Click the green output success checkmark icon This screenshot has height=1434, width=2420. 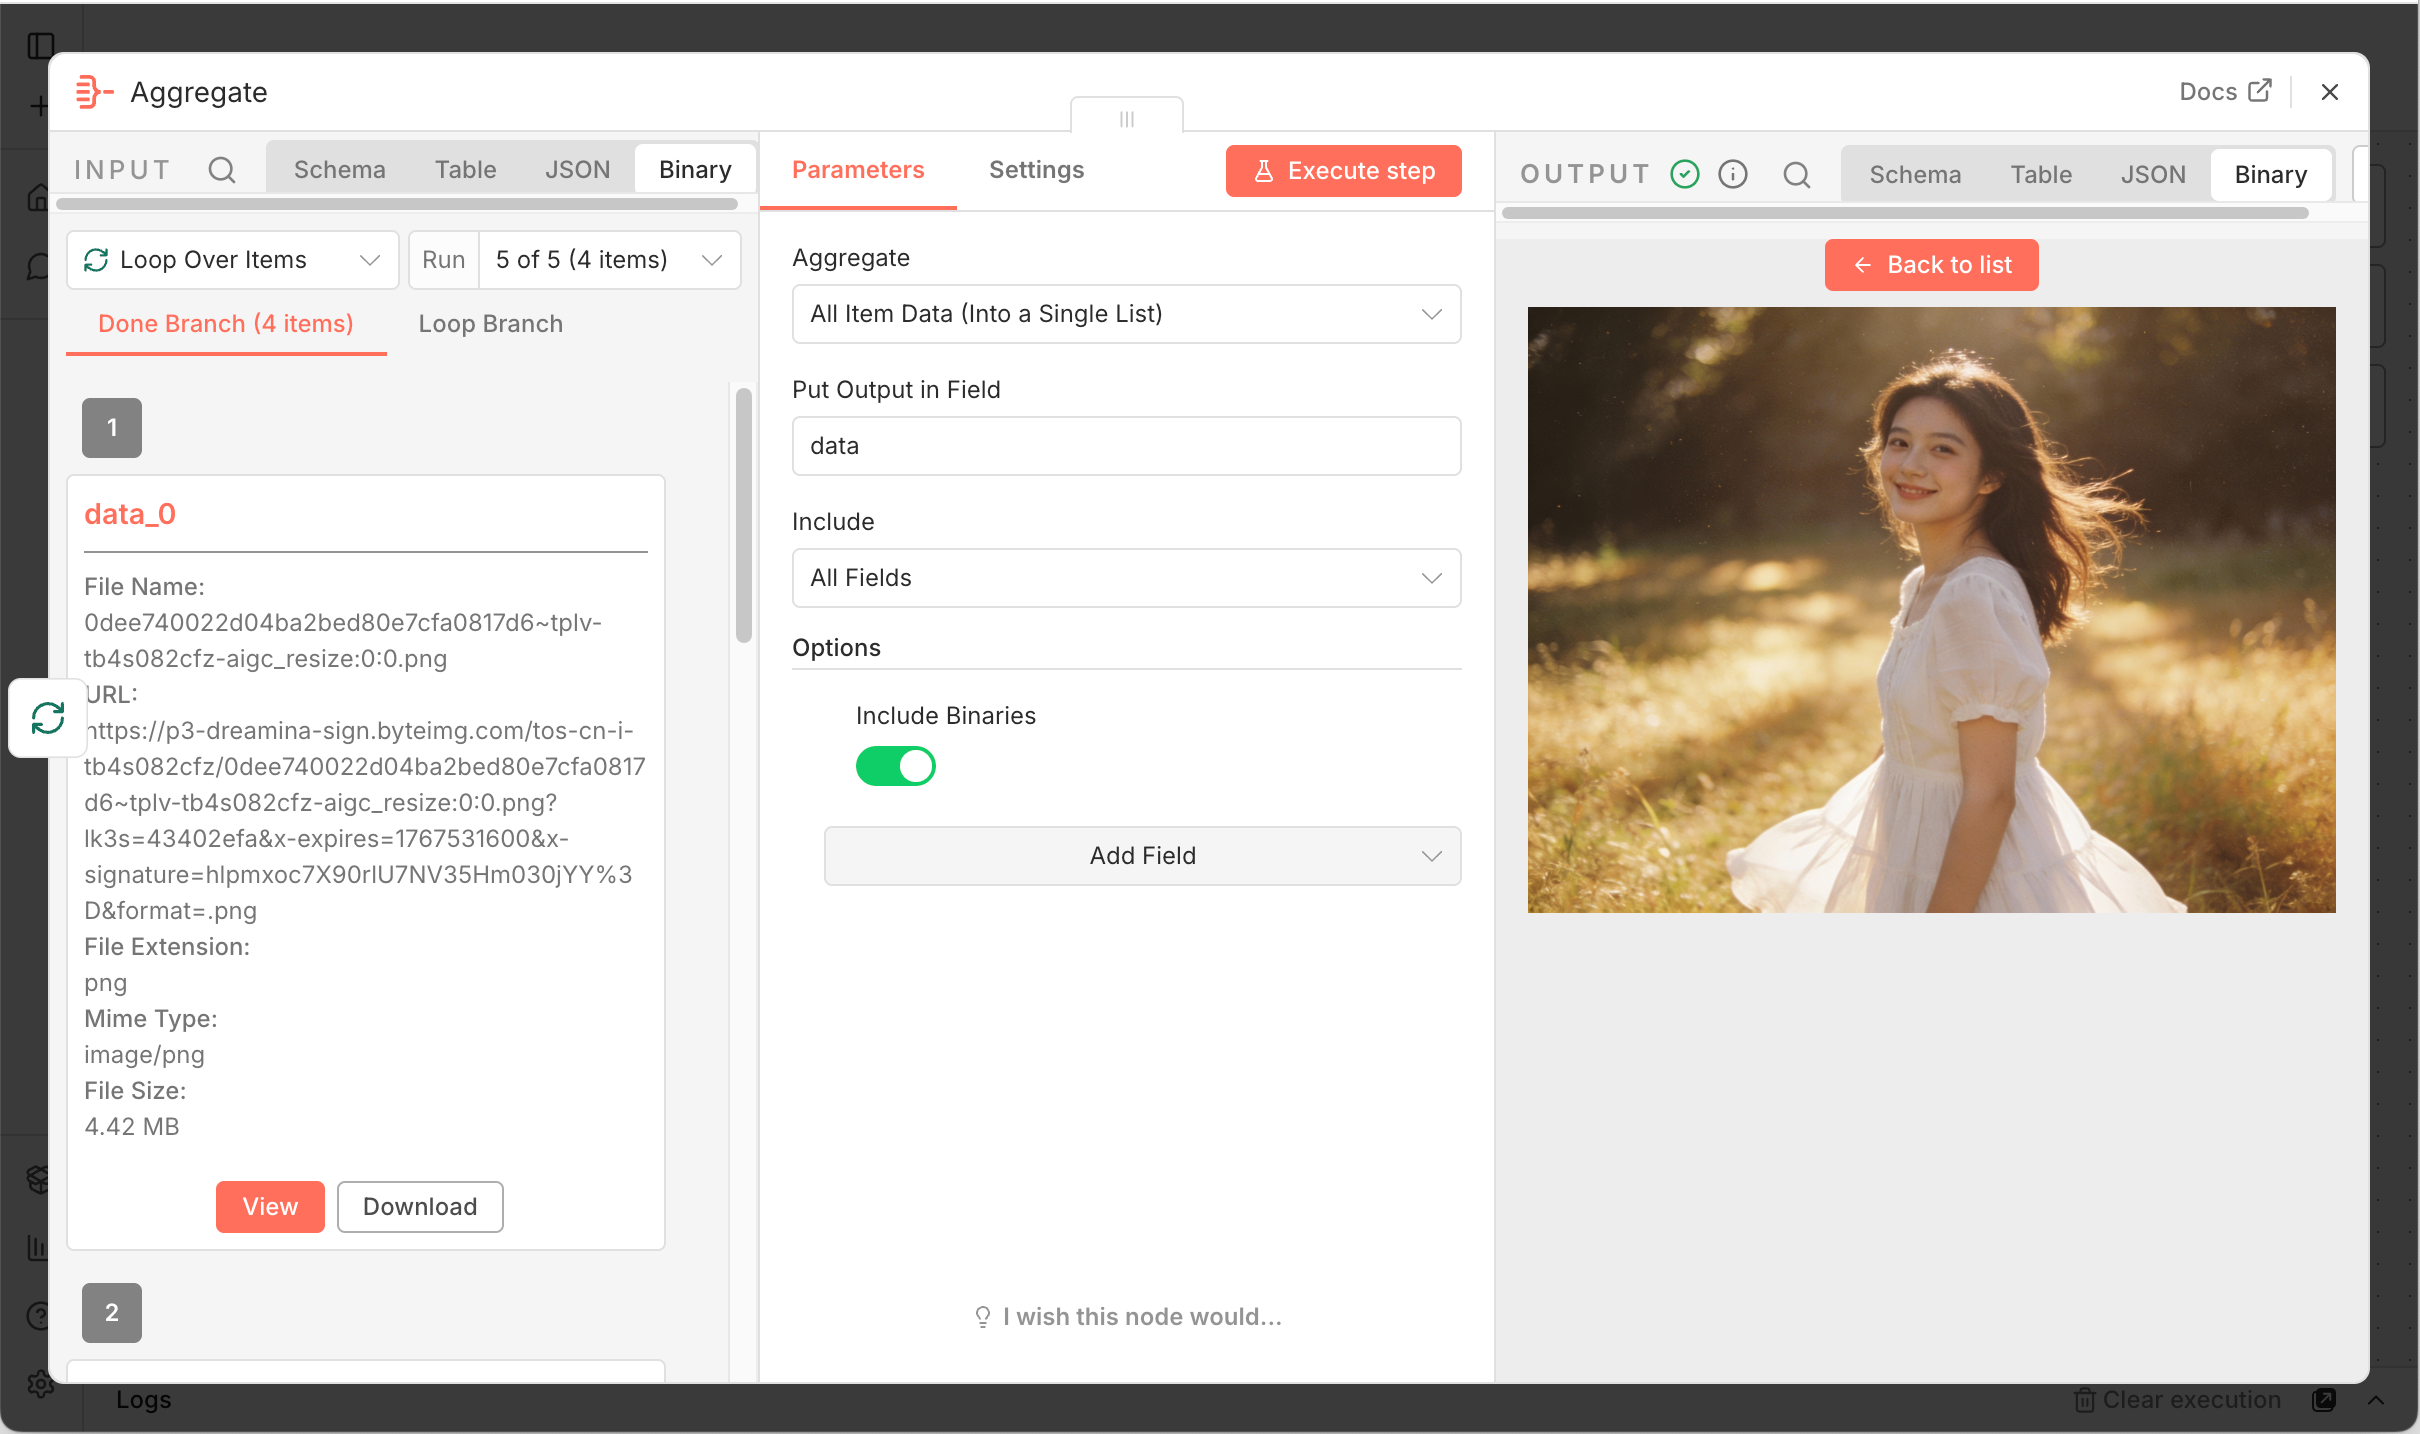pos(1685,175)
